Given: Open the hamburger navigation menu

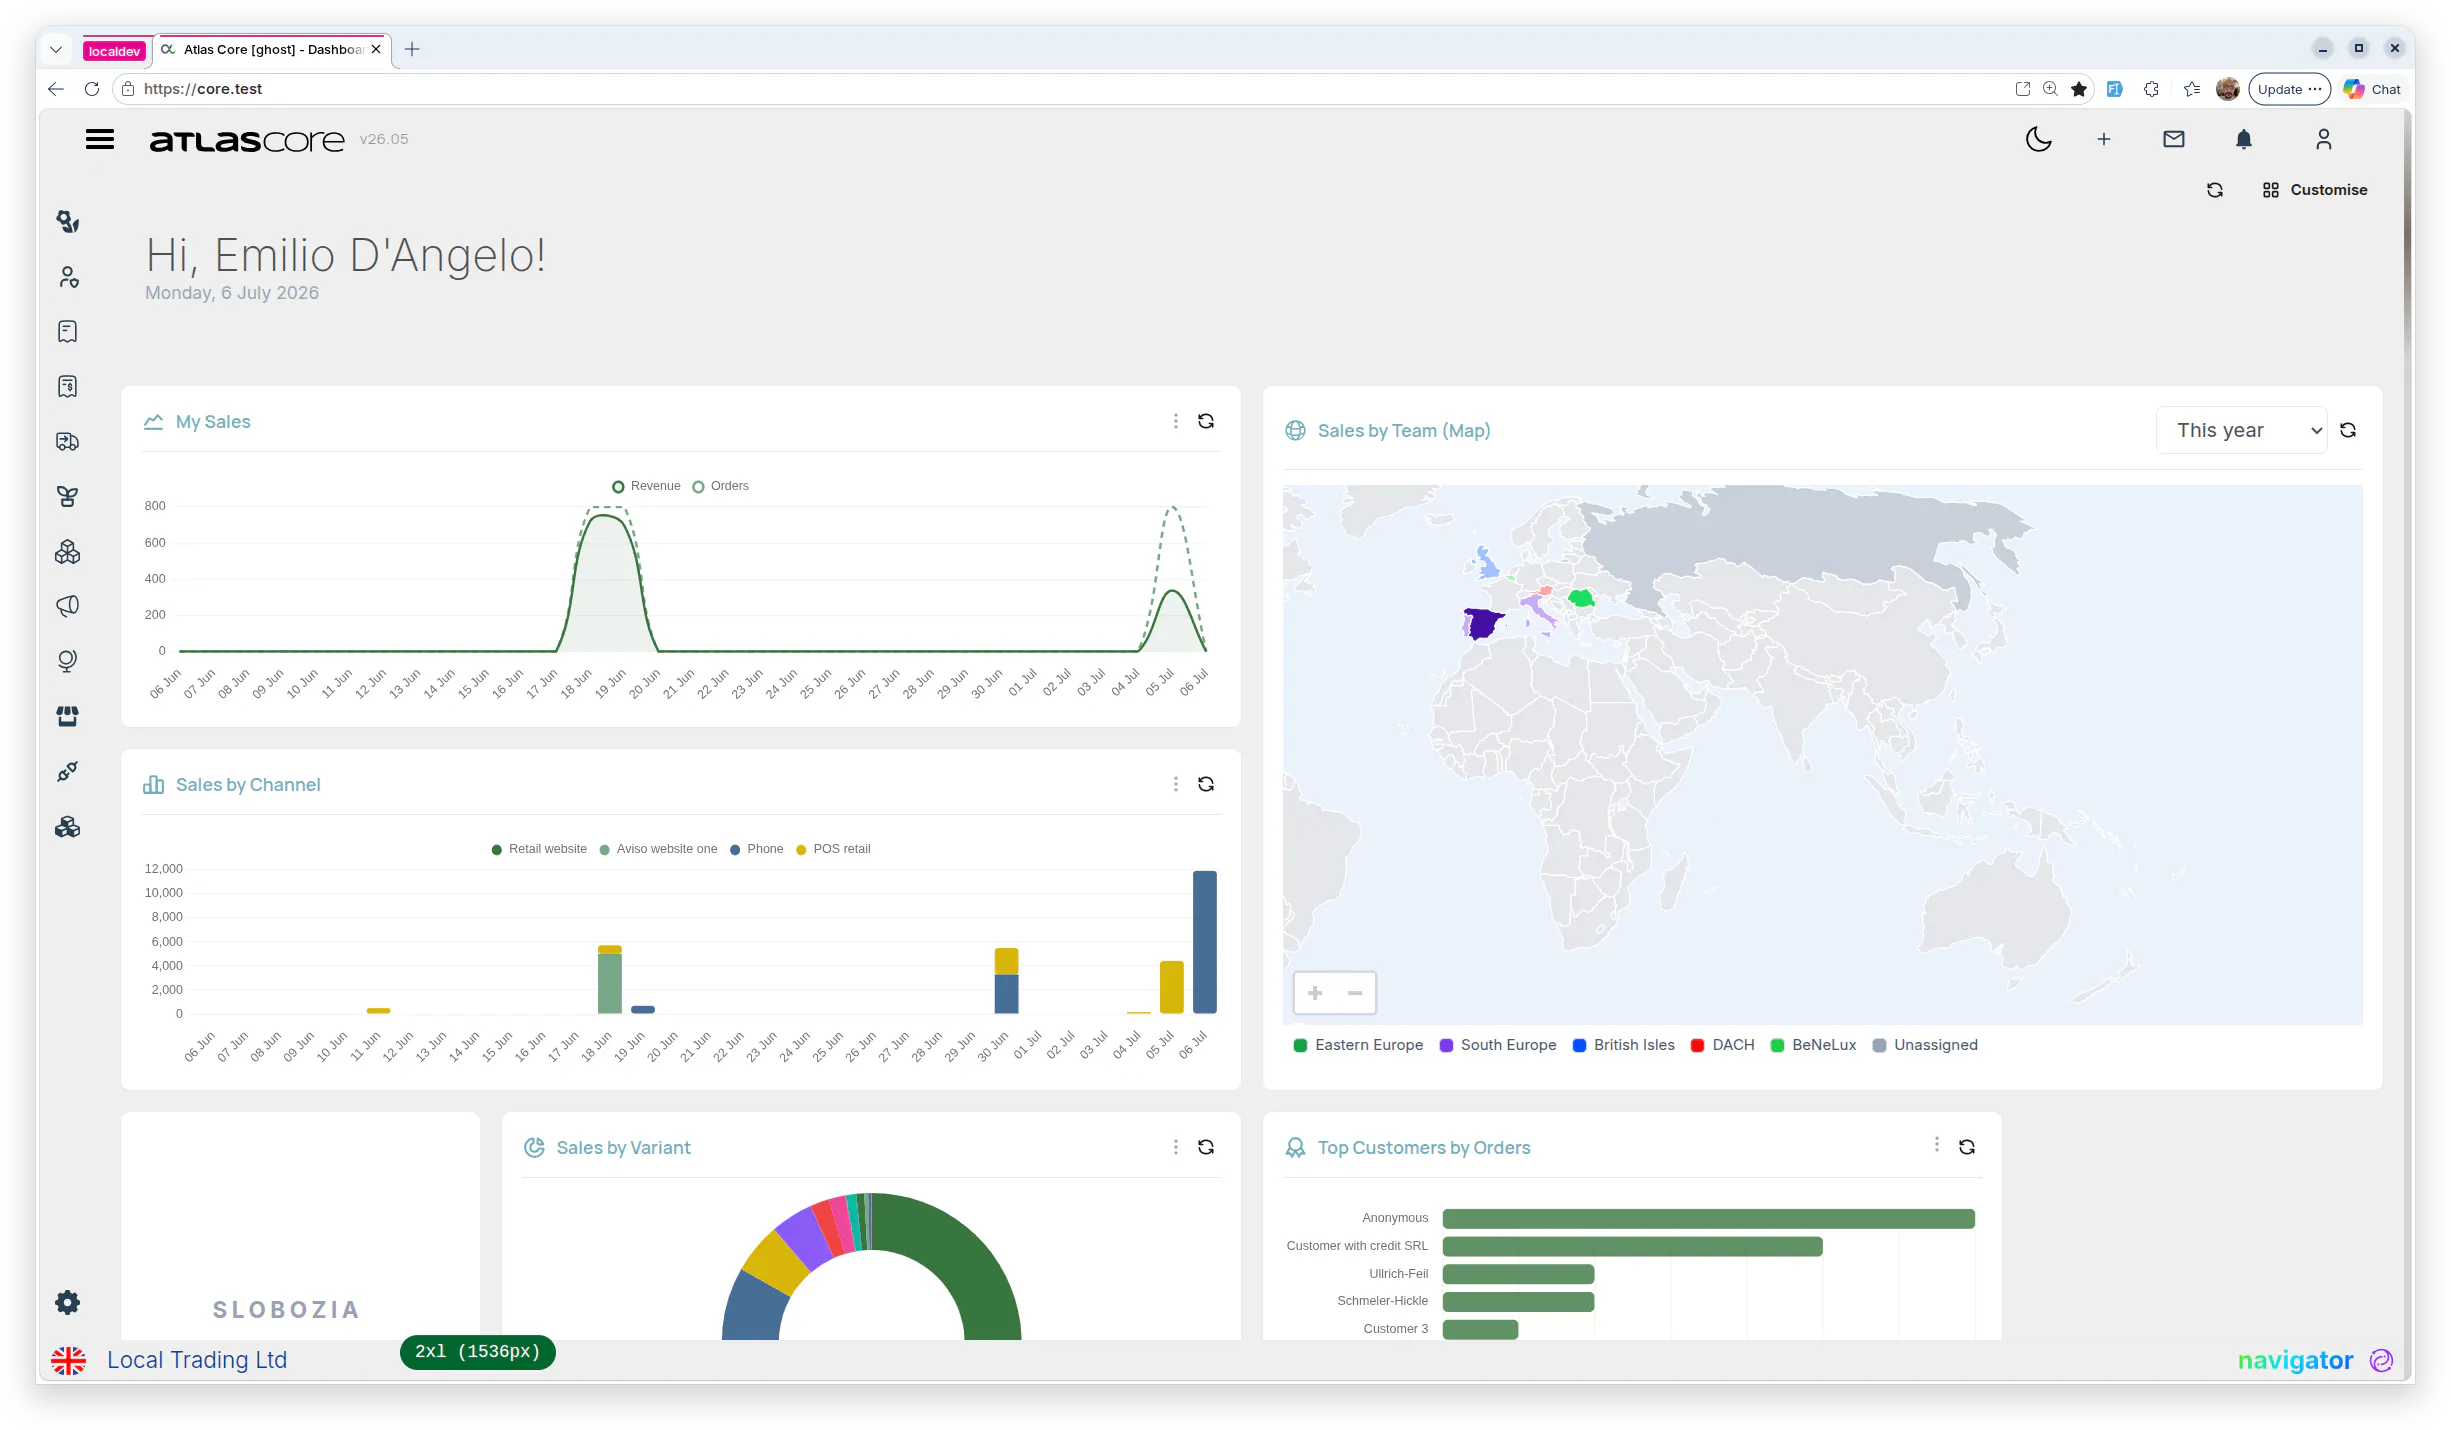Looking at the screenshot, I should coord(100,139).
